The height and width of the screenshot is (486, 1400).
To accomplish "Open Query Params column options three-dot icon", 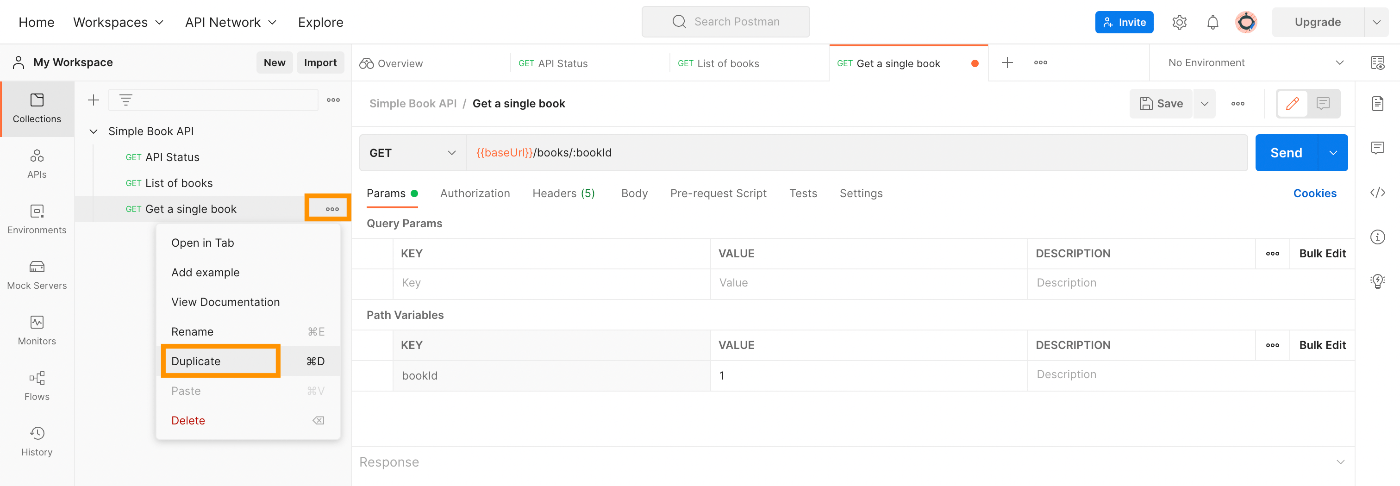I will tap(1272, 254).
